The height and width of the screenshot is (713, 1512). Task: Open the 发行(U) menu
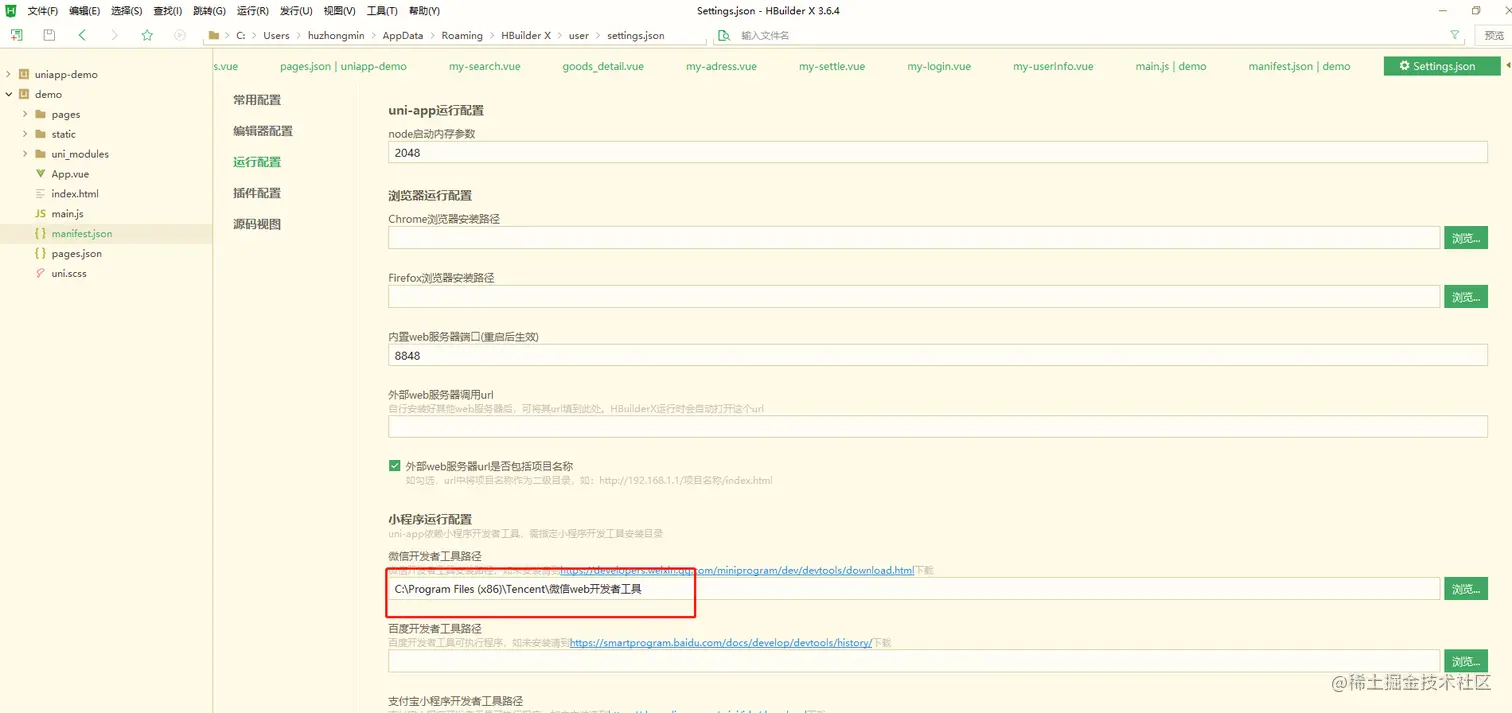click(295, 11)
